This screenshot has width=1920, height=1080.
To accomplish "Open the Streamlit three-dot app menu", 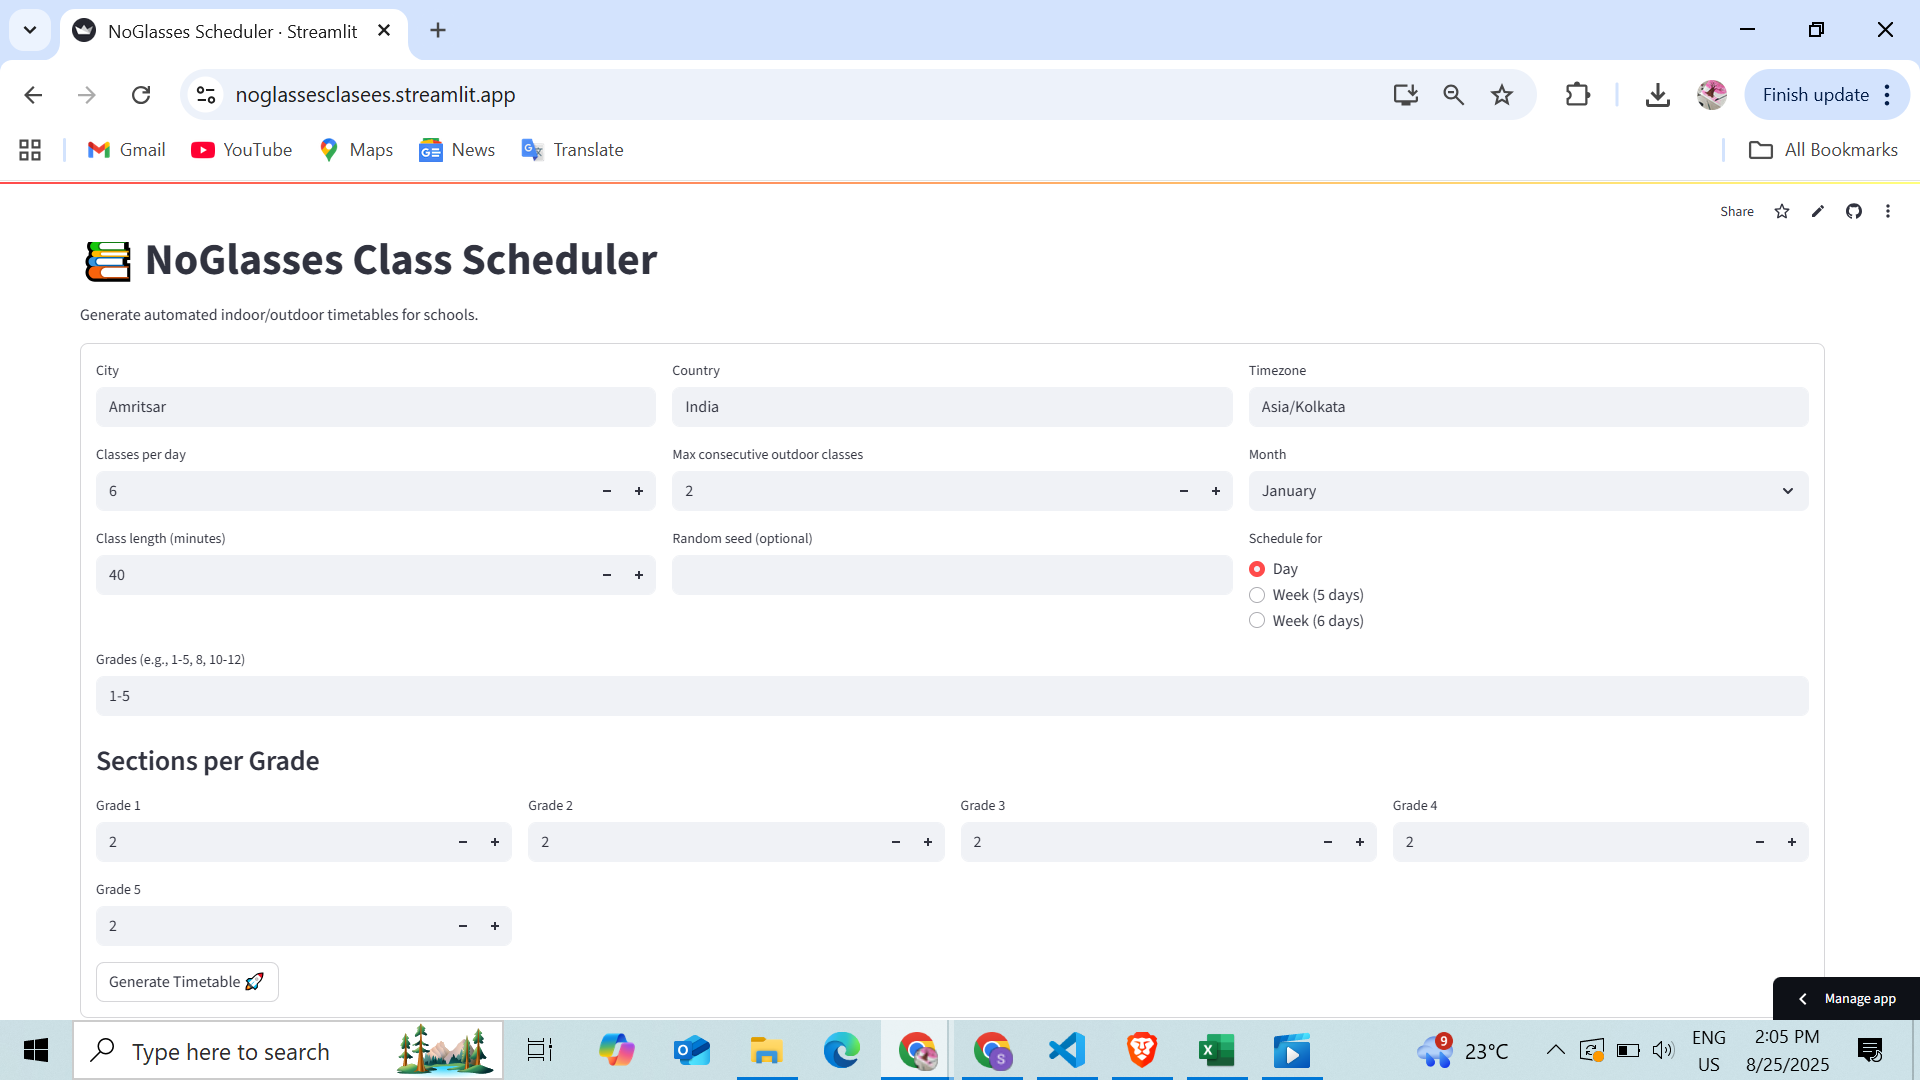I will (1888, 211).
